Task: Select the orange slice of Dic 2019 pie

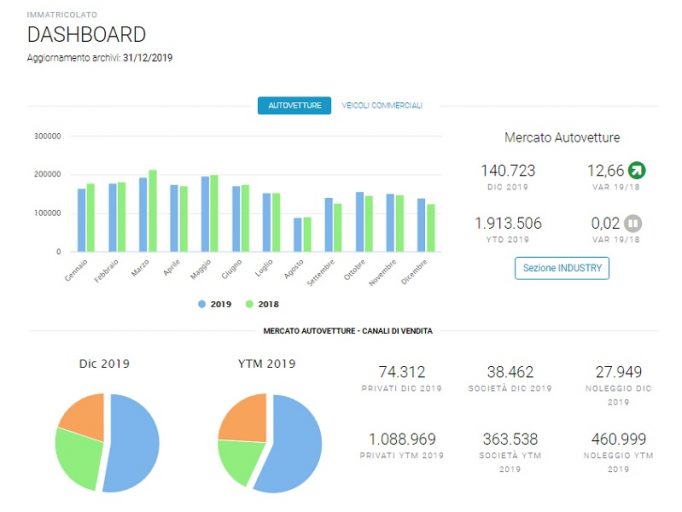Action: (85, 418)
